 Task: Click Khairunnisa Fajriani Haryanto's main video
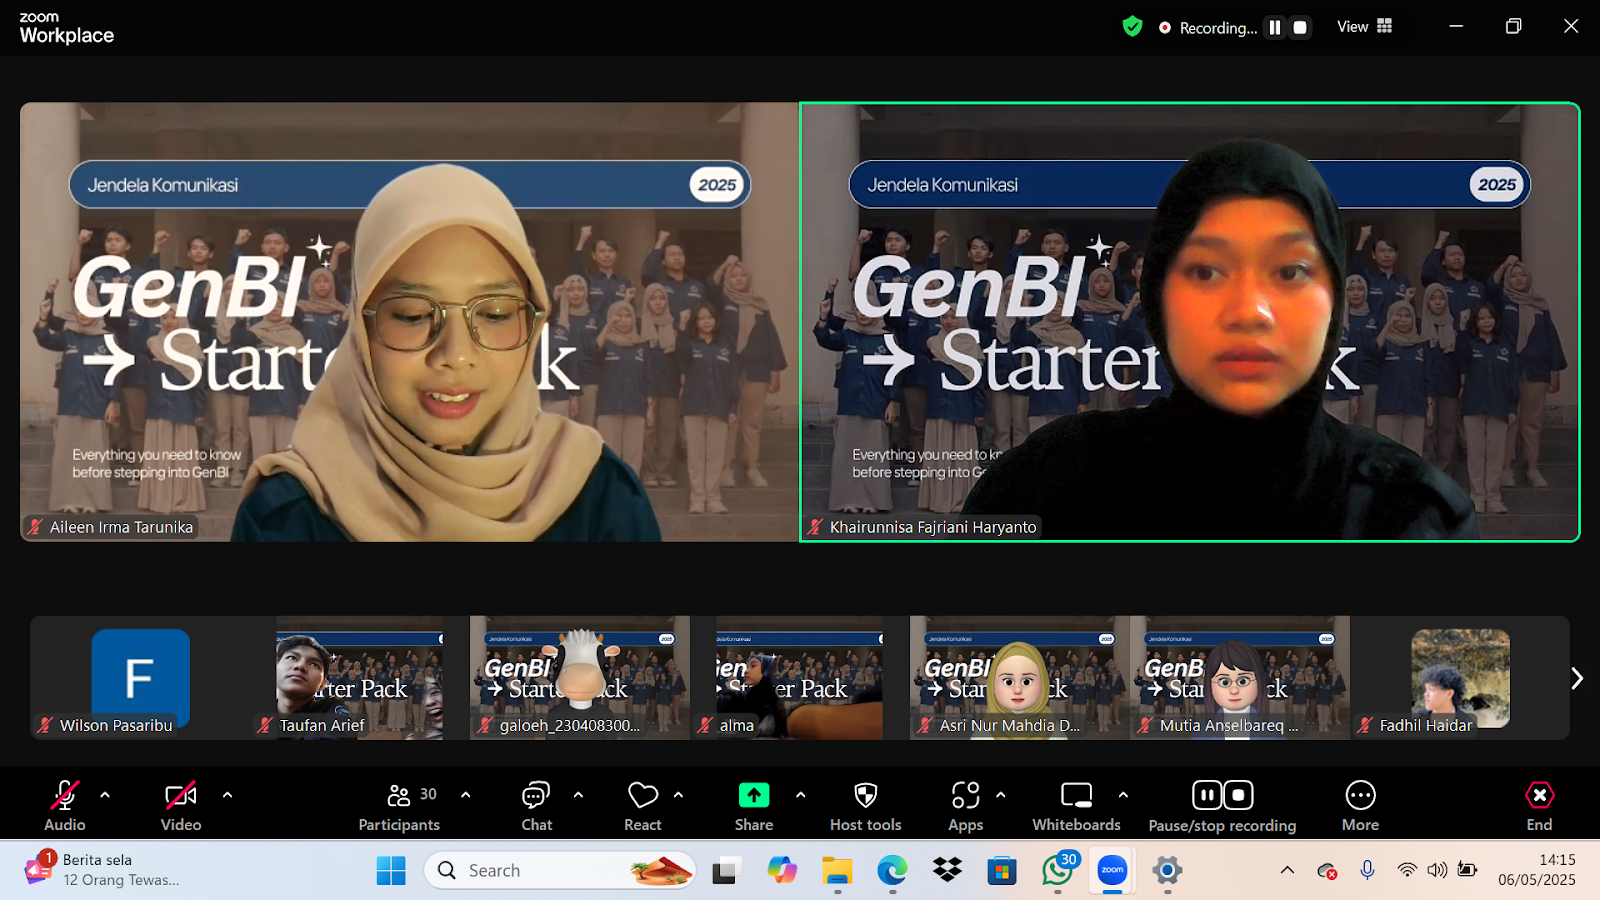coord(1190,322)
